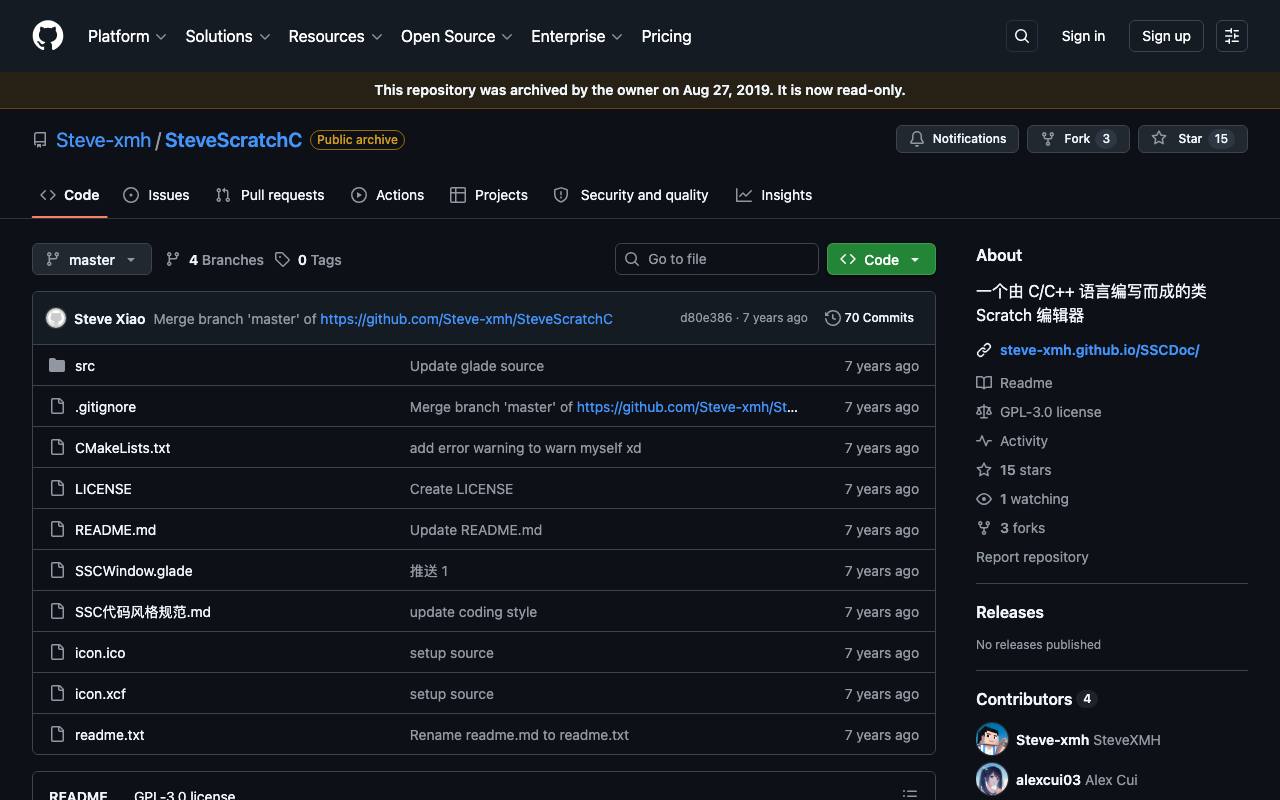This screenshot has width=1280, height=800.
Task: Select the Code repository tab
Action: click(70, 195)
